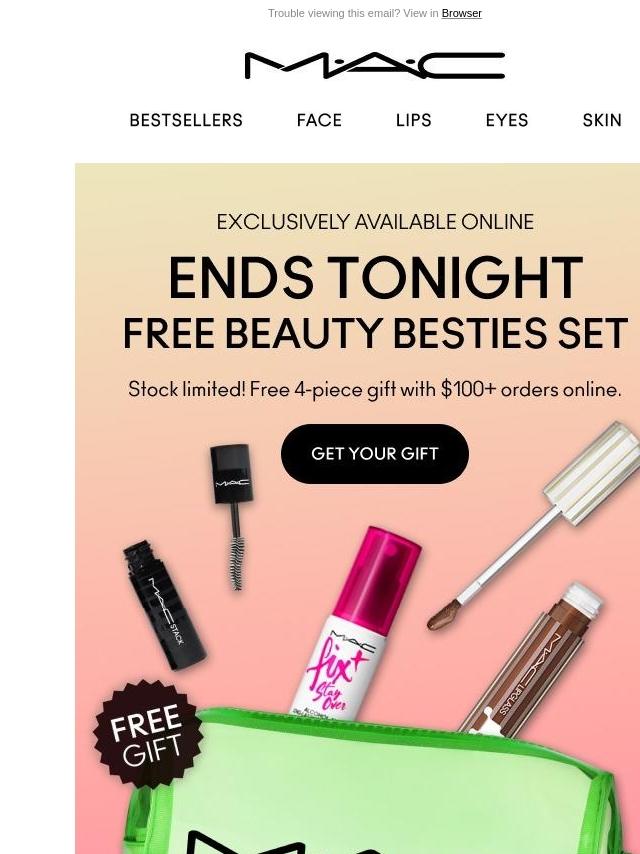This screenshot has height=854, width=640.
Task: Open the Browser view link
Action: [461, 13]
